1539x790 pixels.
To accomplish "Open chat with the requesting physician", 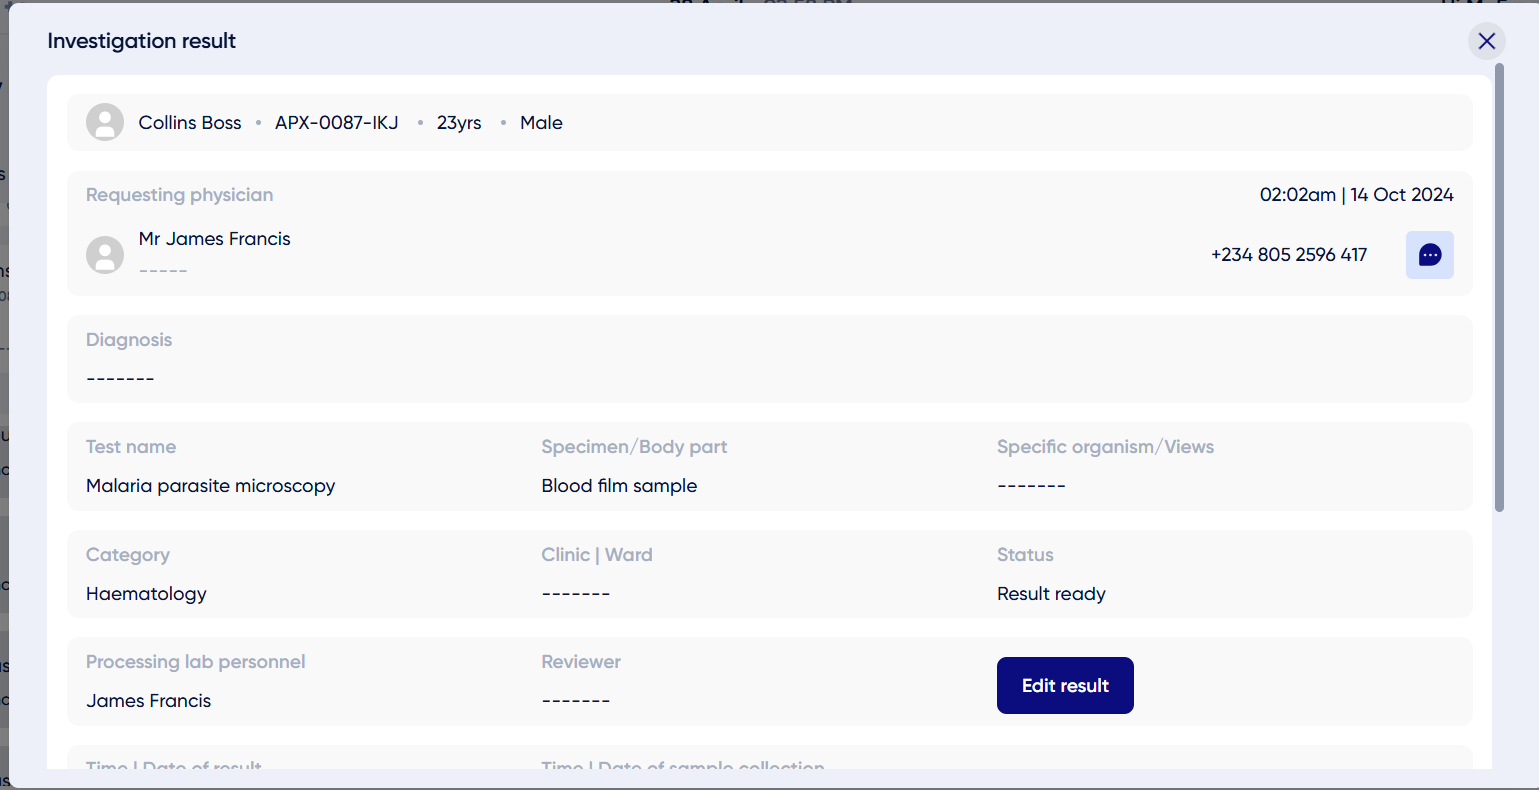I will point(1429,255).
